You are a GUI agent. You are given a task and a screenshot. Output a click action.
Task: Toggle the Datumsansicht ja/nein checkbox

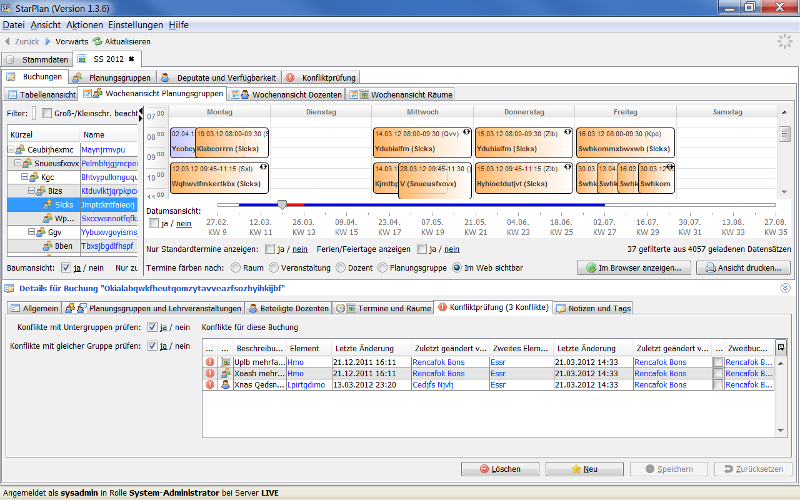point(154,223)
